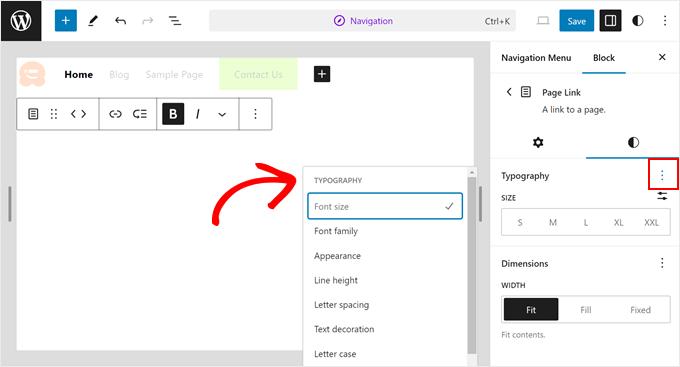Screen dimensions: 680x367
Task: Choose font size XXL
Action: pos(651,223)
